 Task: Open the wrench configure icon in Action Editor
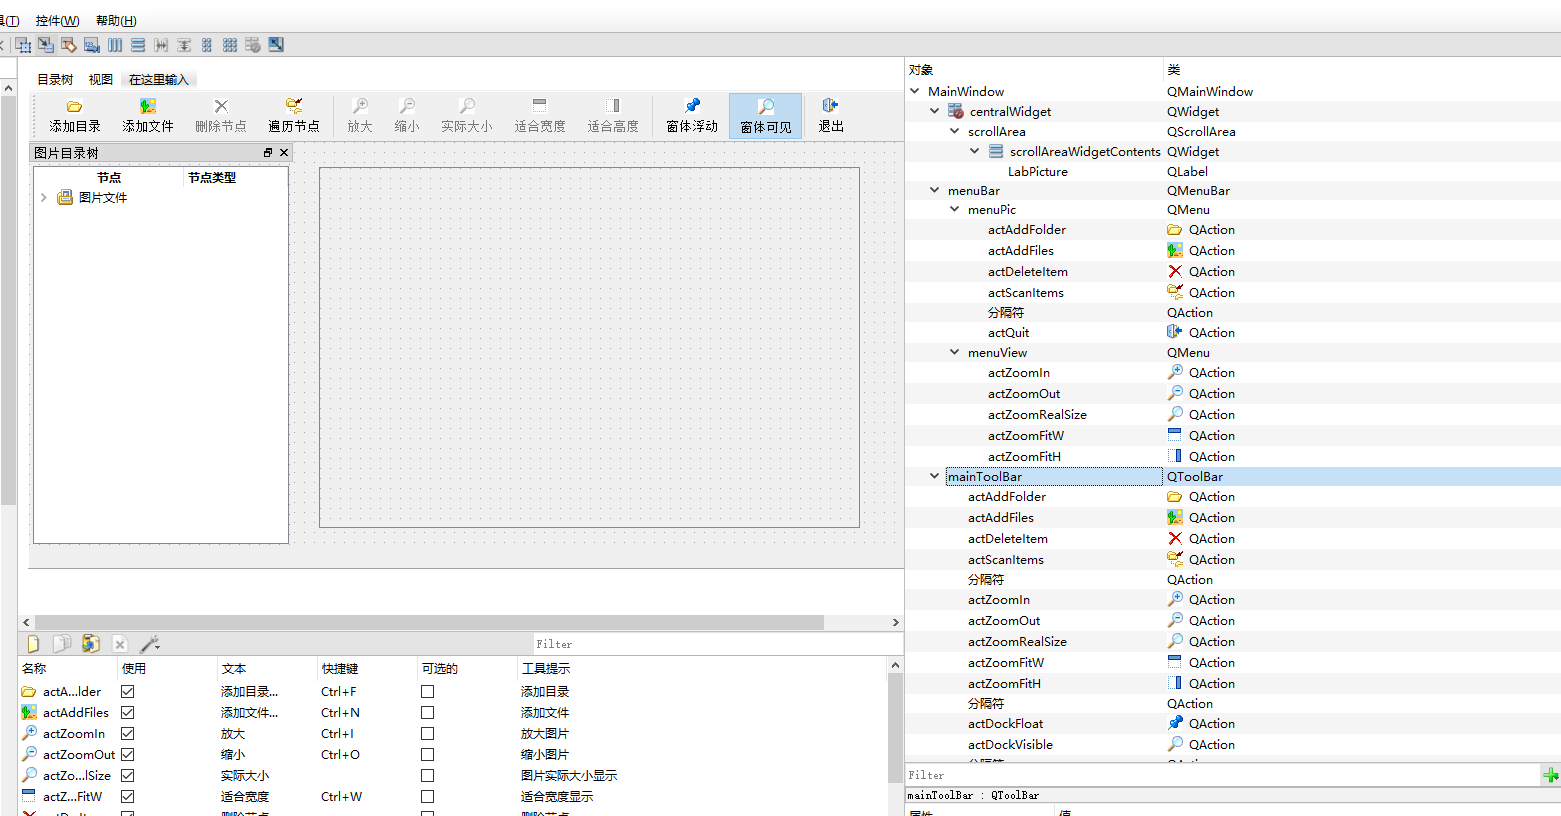(x=150, y=644)
